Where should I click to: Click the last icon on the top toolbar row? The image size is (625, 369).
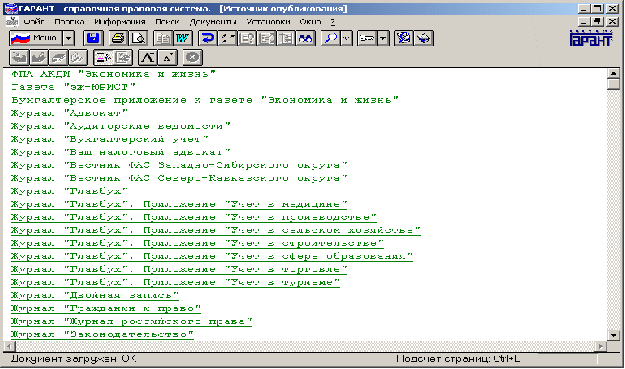(x=424, y=38)
